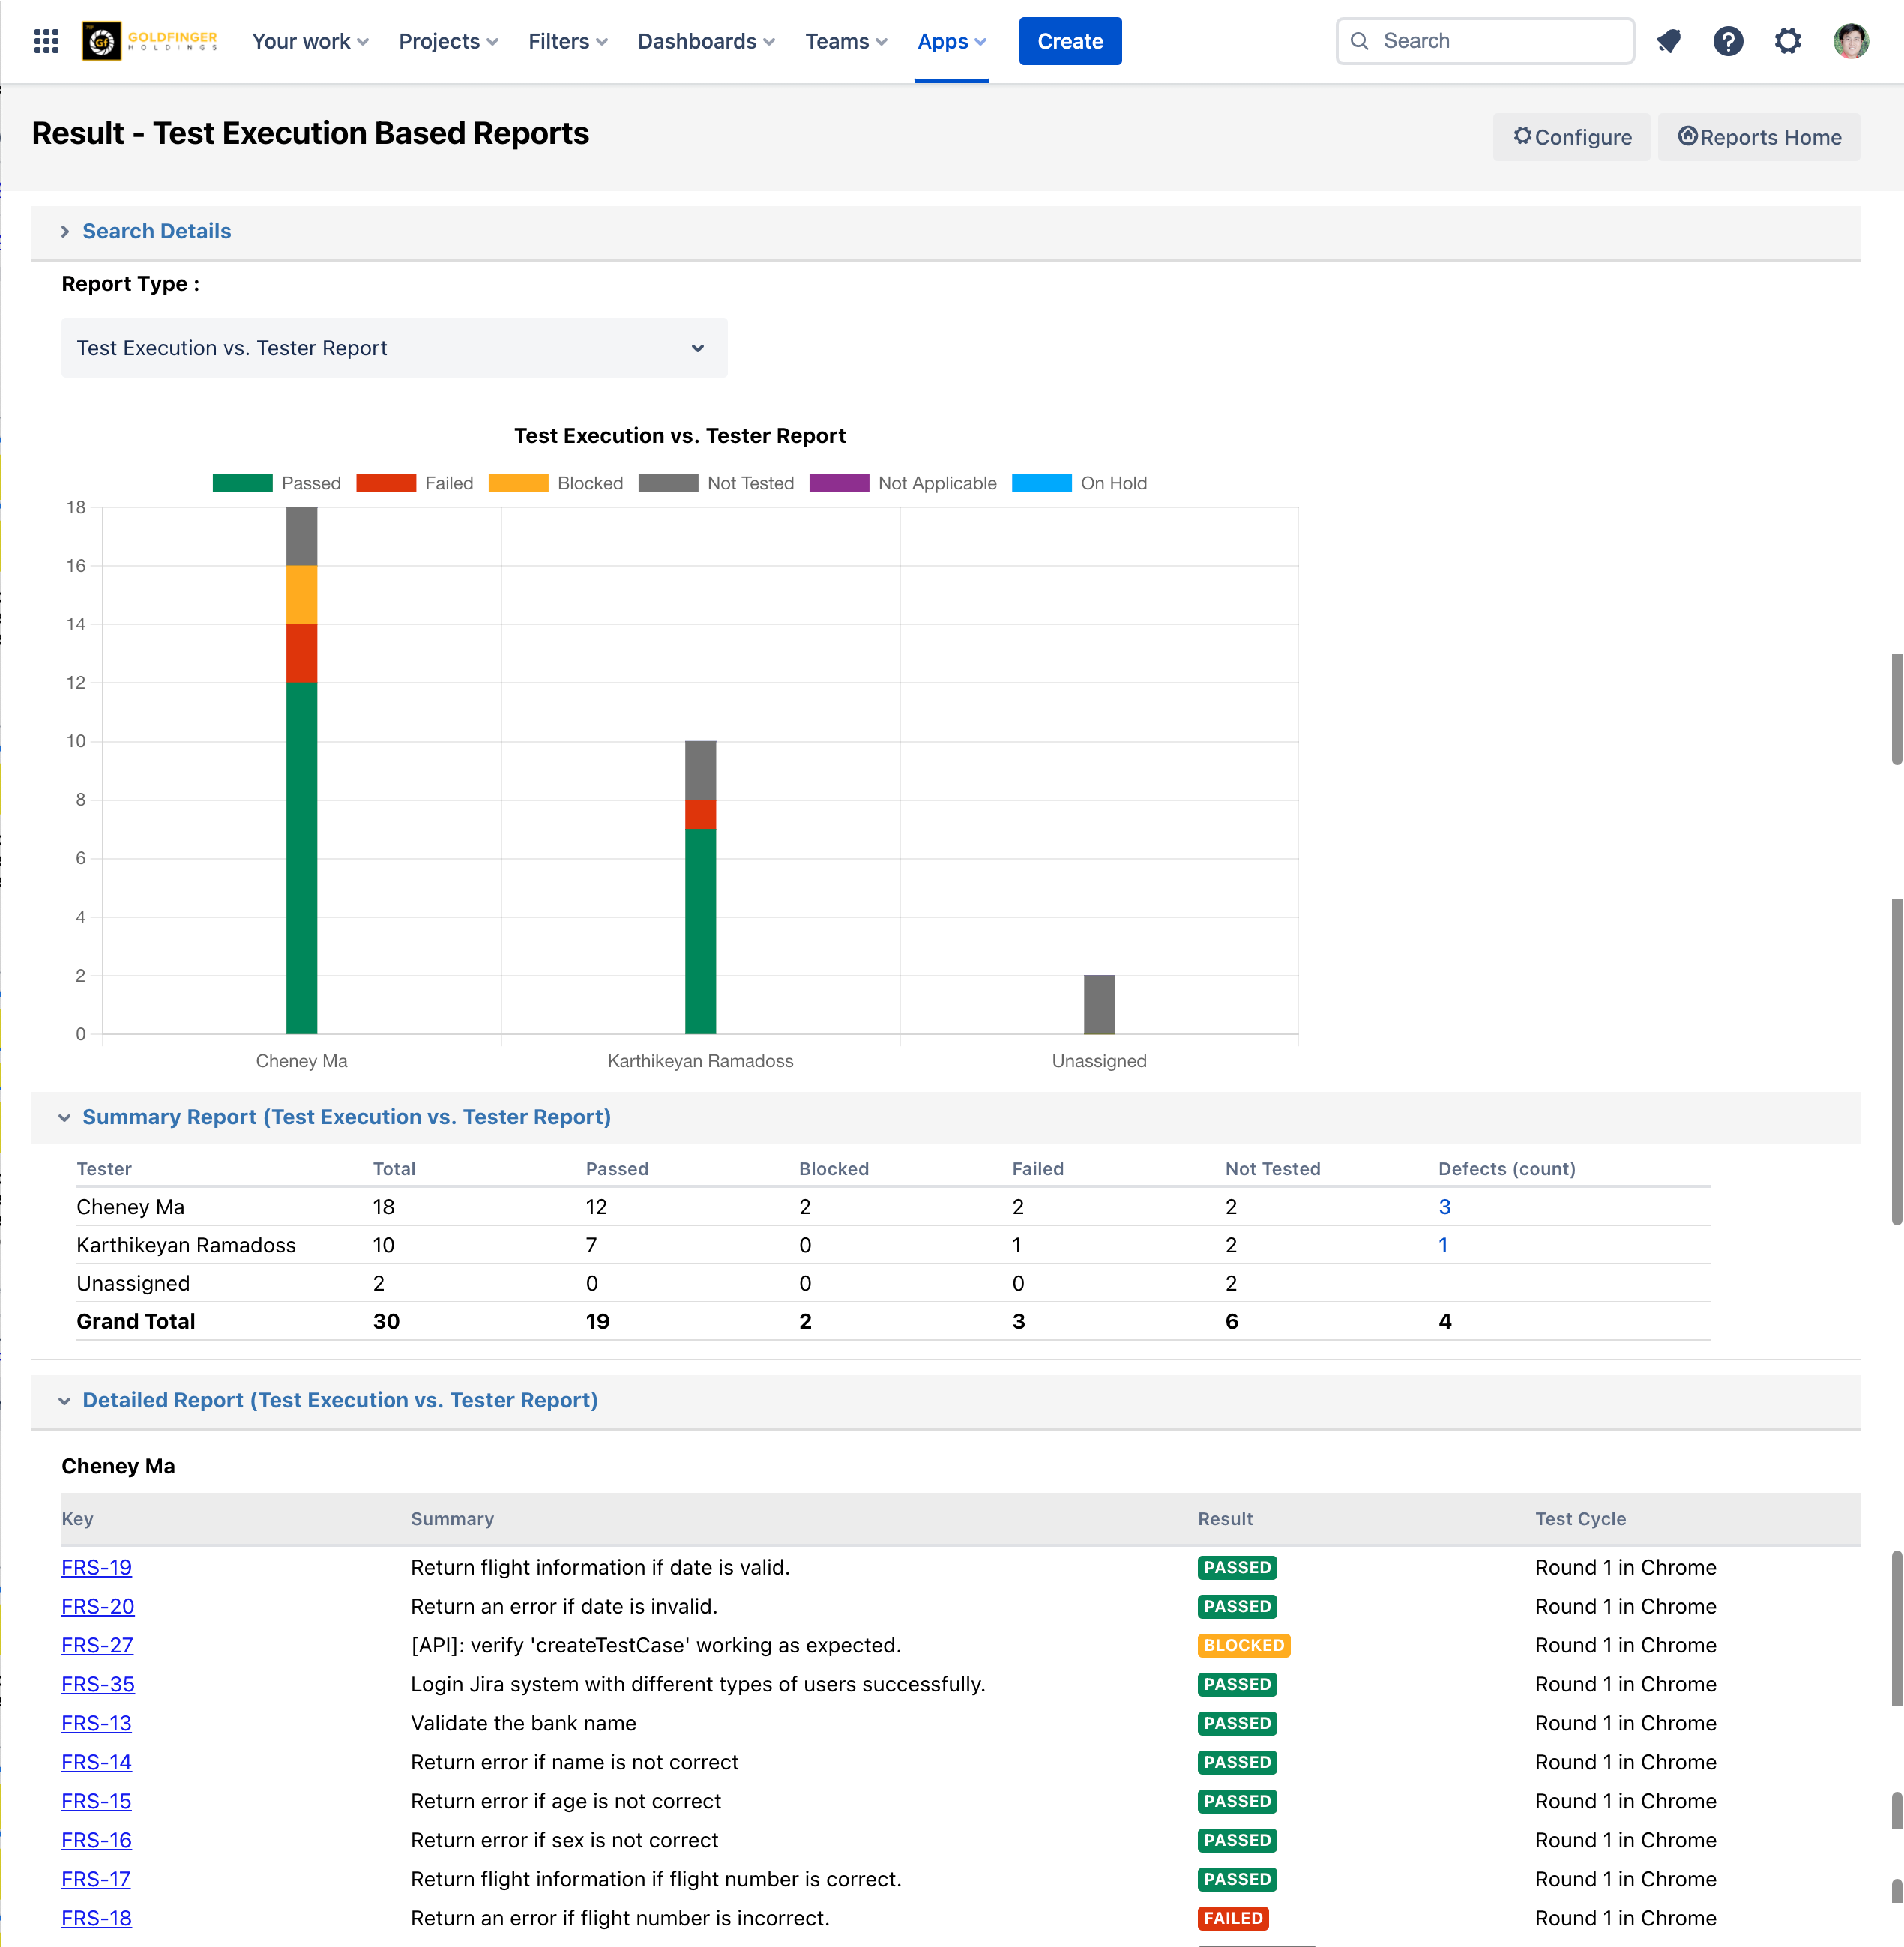The image size is (1904, 1947).
Task: Go to Reports Home
Action: 1758,137
